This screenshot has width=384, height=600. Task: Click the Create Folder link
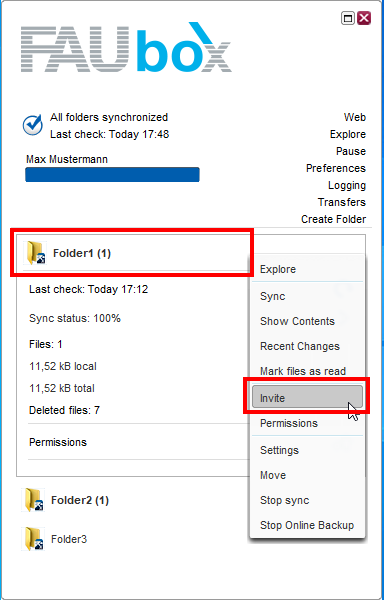pos(334,219)
